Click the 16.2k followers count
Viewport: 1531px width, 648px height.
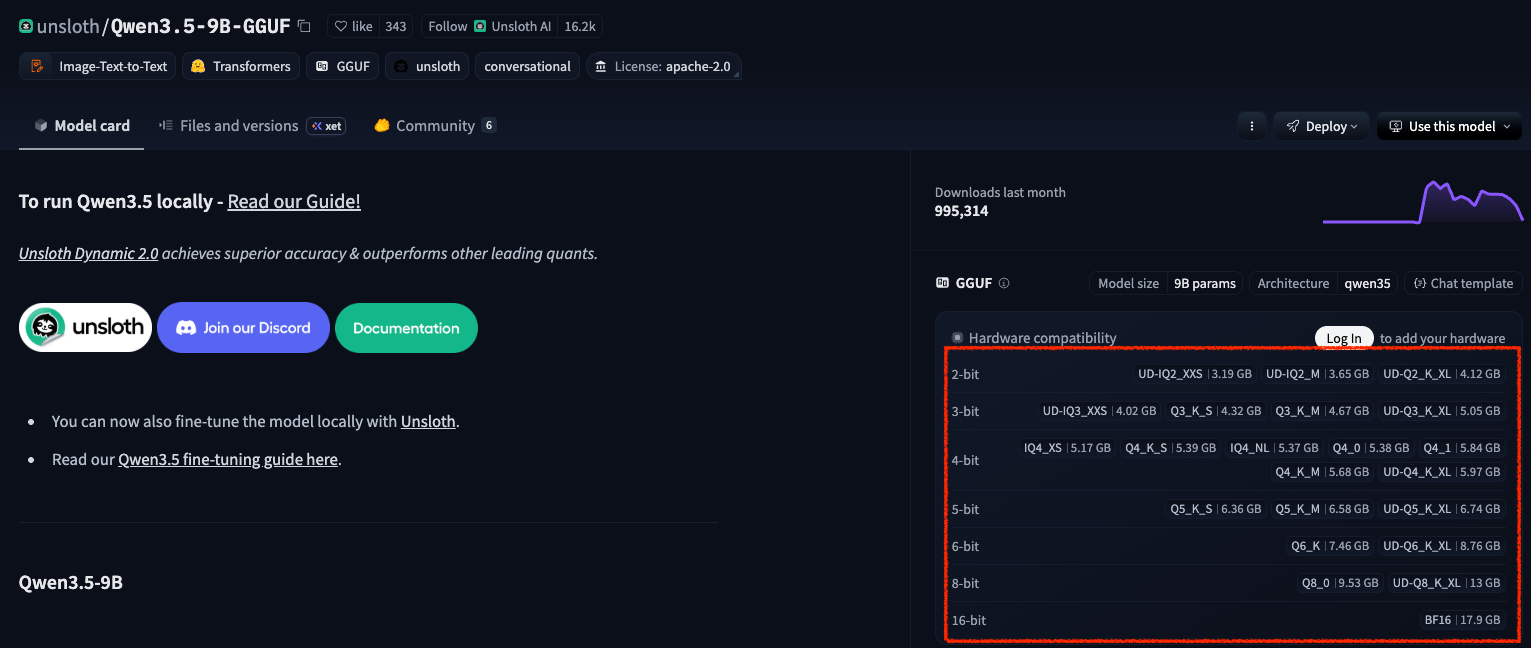581,26
